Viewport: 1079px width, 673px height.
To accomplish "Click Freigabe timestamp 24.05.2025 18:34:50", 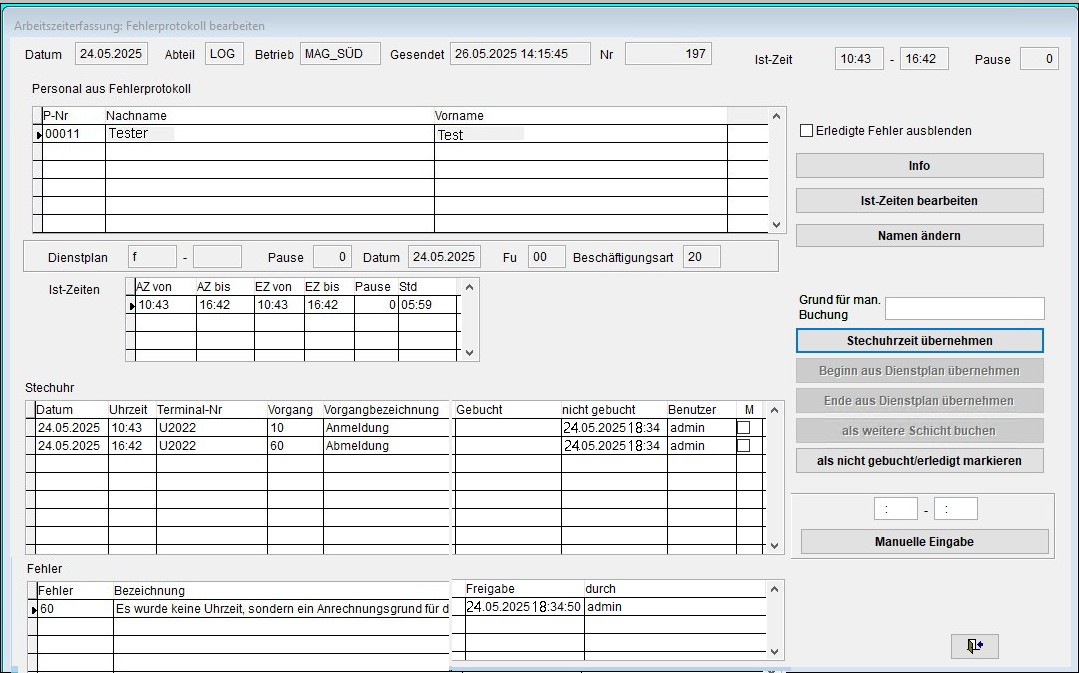I will point(524,606).
